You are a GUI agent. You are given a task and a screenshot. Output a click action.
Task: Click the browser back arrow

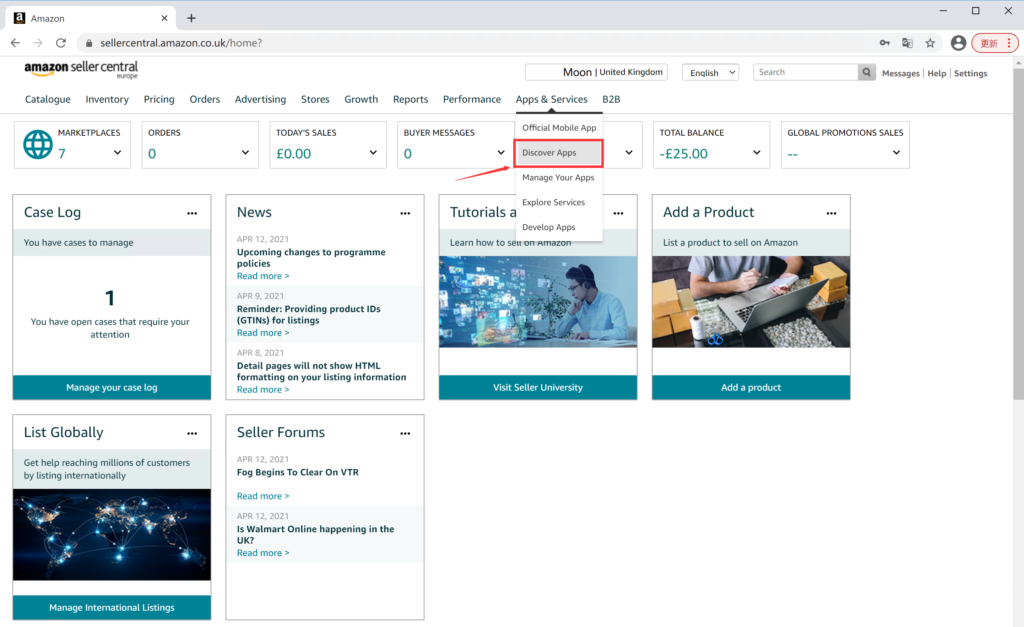(15, 43)
